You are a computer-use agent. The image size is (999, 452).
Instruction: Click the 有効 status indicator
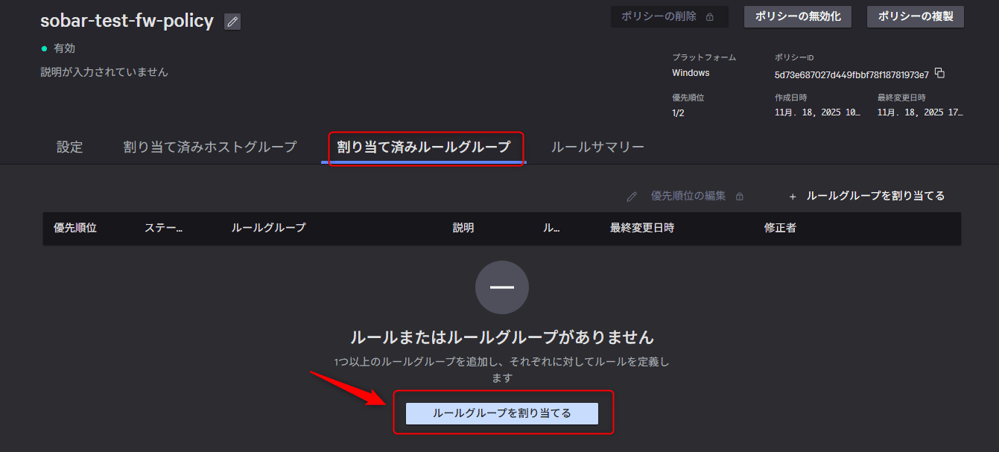(x=58, y=48)
